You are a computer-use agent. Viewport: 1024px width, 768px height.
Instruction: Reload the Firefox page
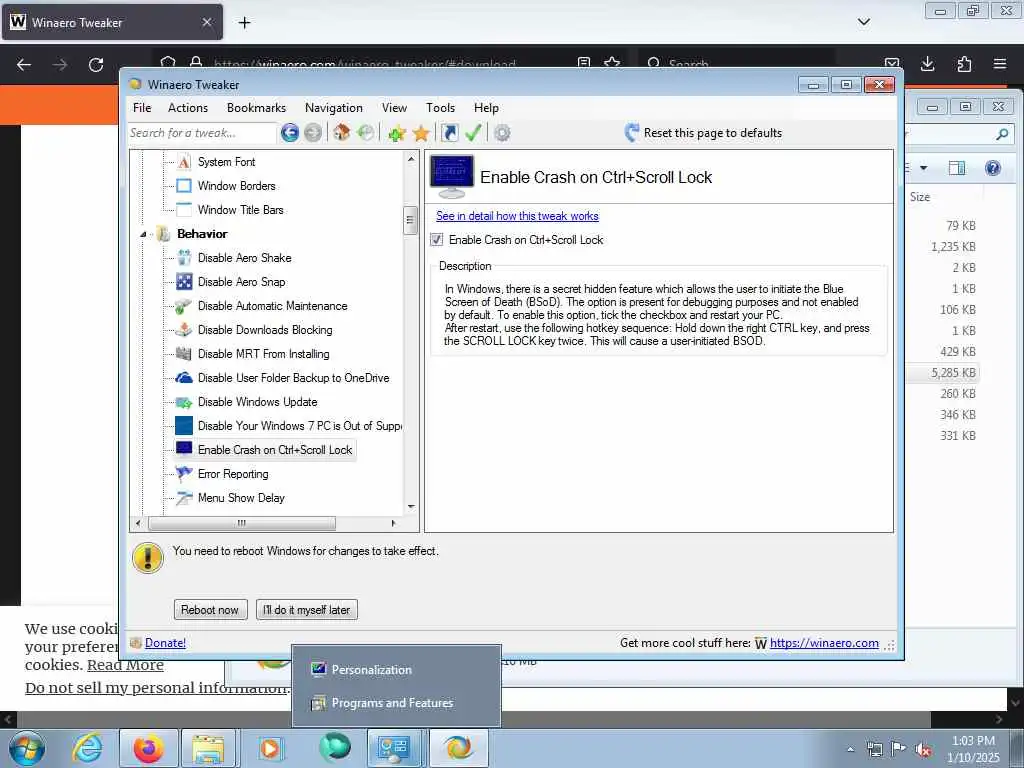[x=96, y=65]
